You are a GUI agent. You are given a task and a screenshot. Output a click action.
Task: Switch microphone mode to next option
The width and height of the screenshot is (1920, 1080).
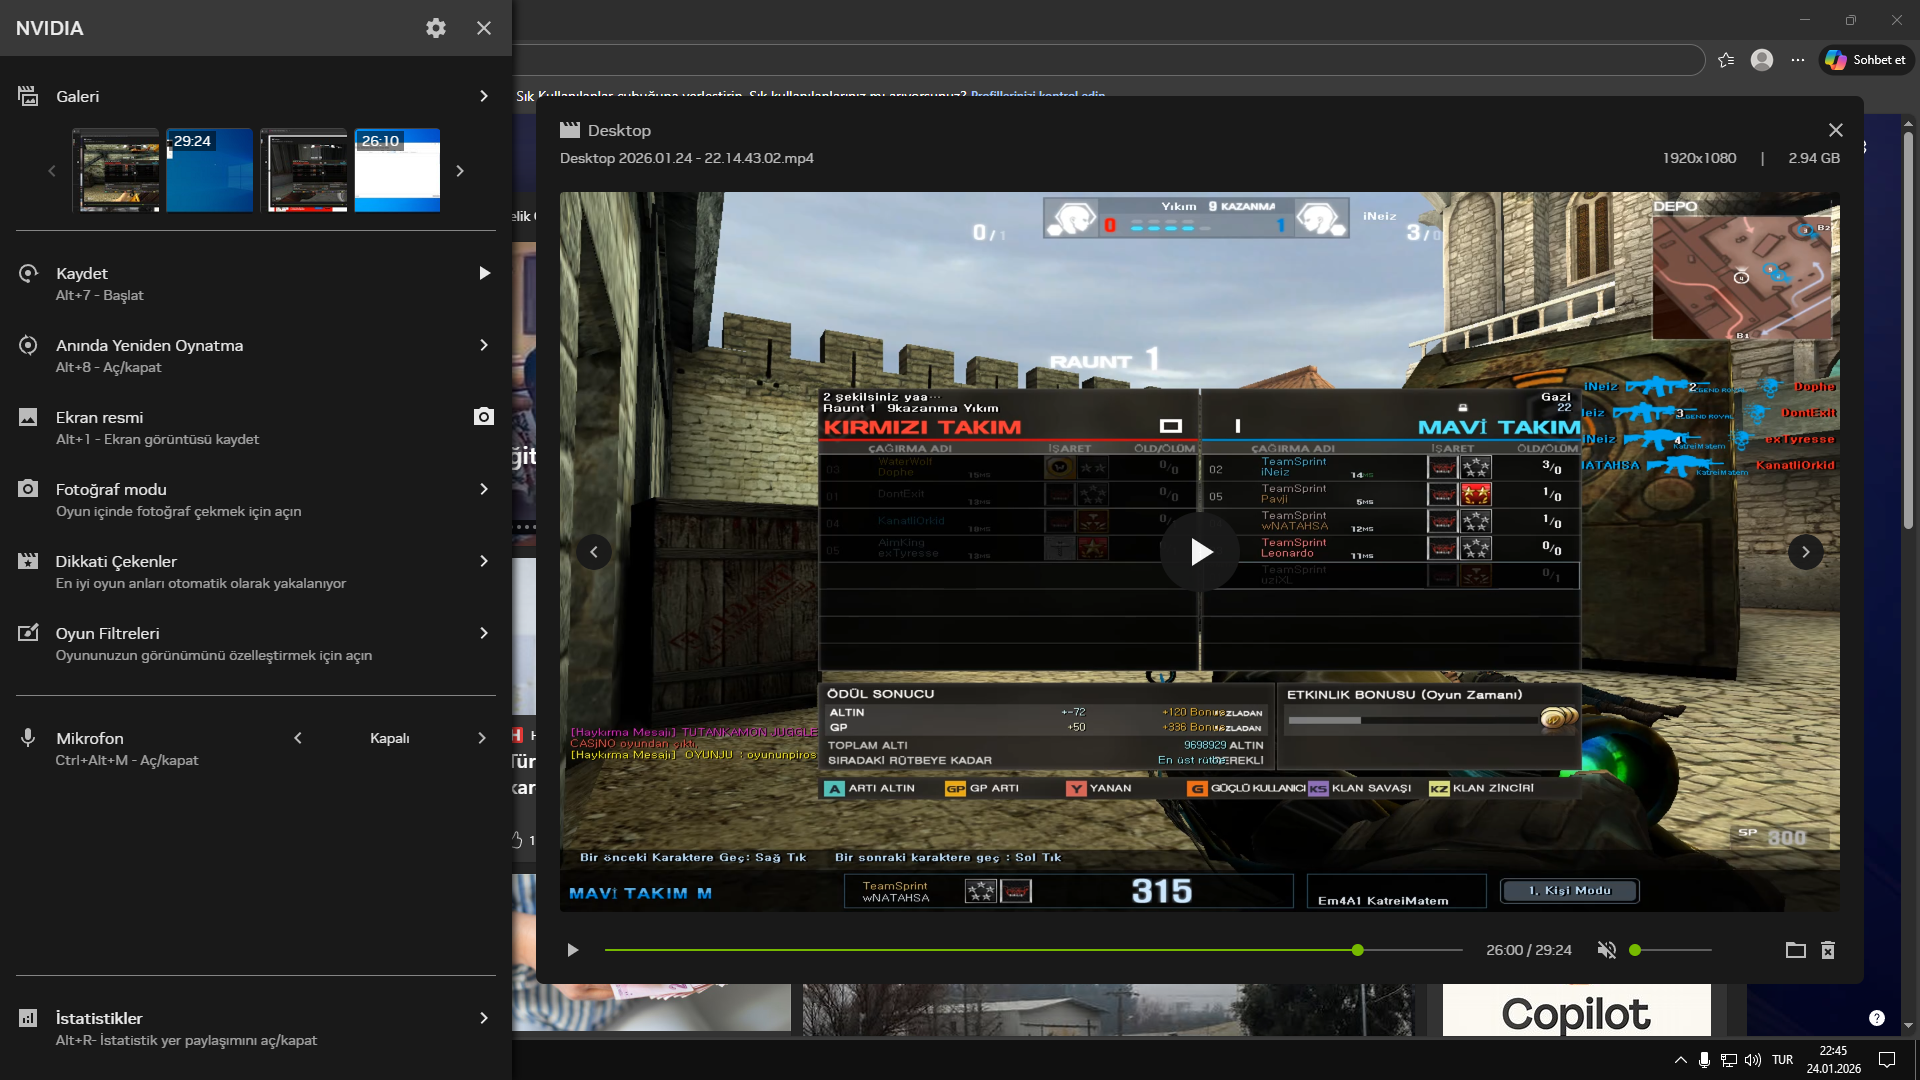[482, 738]
